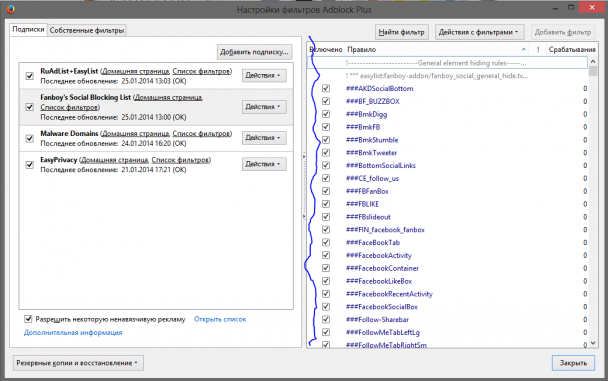
Task: Toggle checkbox for ###AKDSocialBottom rule
Action: point(326,88)
